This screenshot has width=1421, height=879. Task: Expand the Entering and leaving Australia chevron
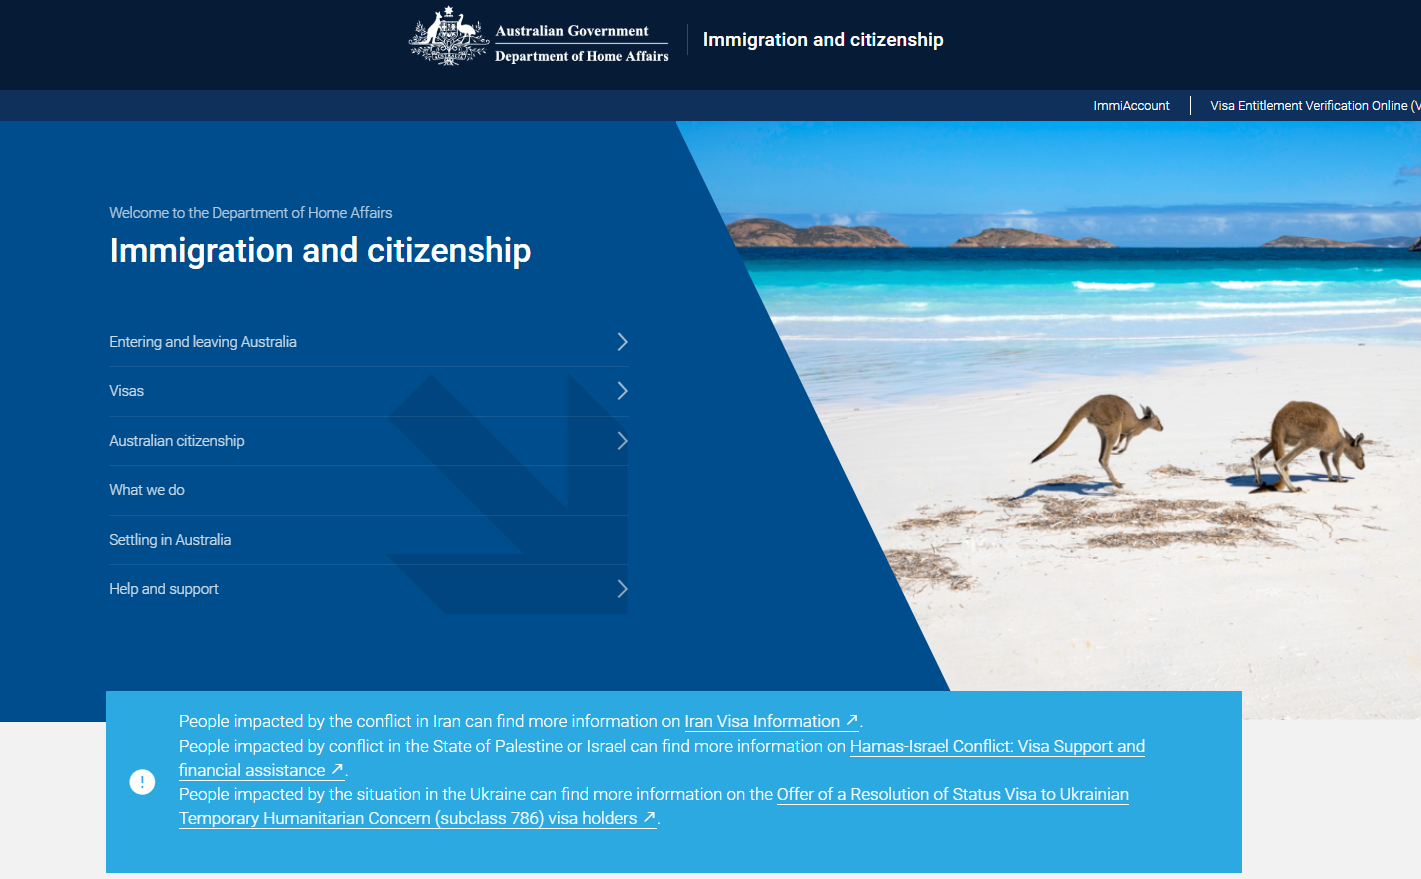[622, 342]
